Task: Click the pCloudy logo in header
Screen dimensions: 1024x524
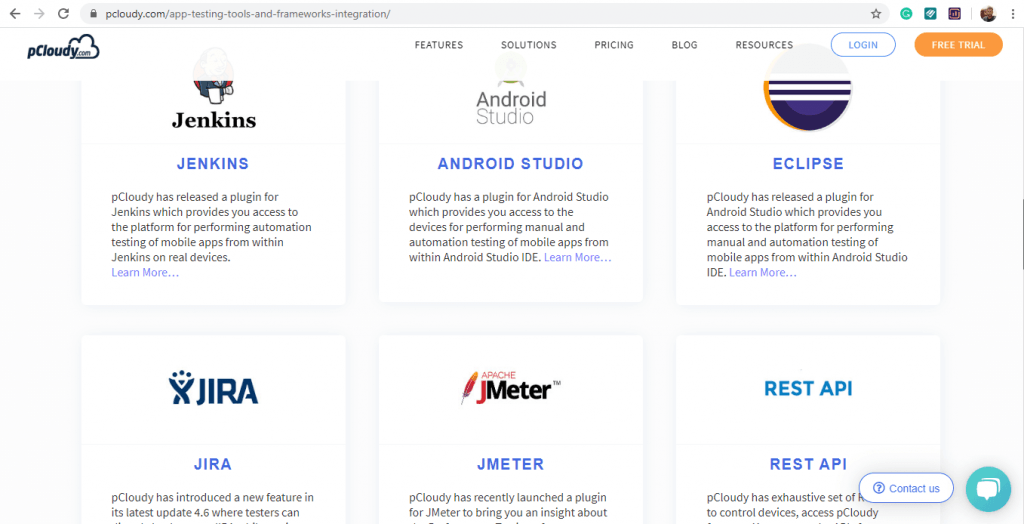Action: tap(63, 46)
